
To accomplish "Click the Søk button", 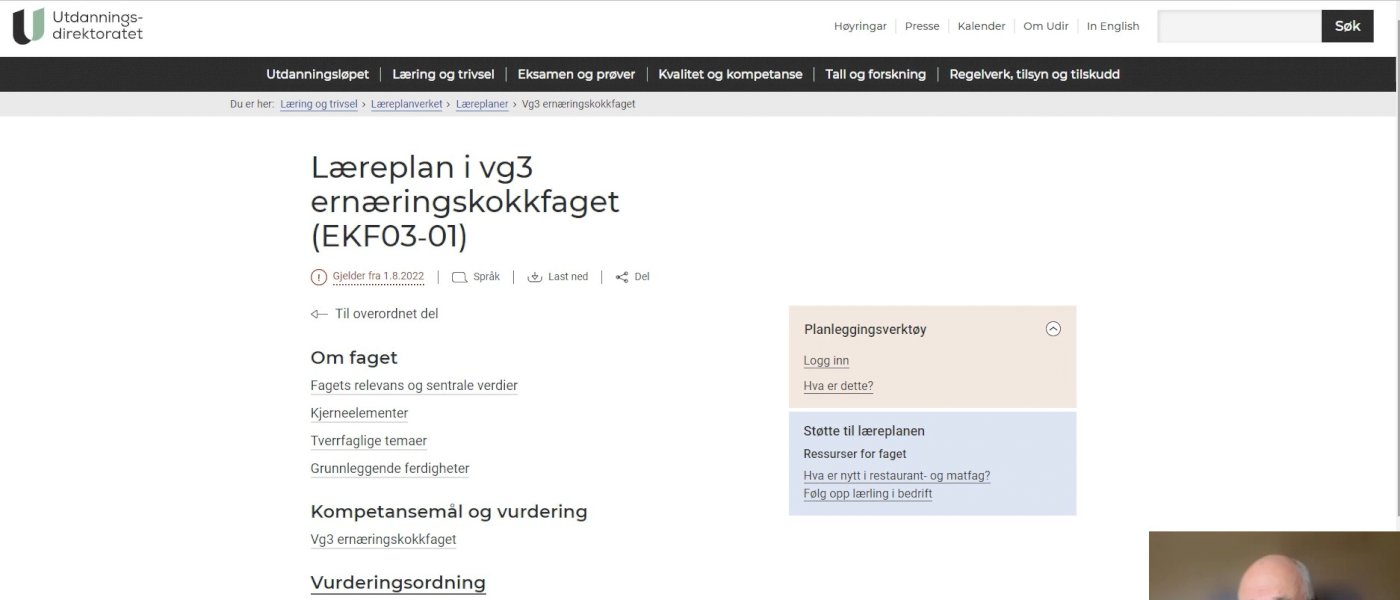I will click(x=1347, y=26).
